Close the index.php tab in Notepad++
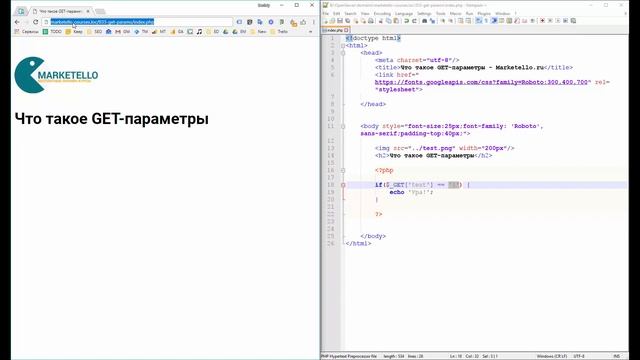 [x=346, y=30]
